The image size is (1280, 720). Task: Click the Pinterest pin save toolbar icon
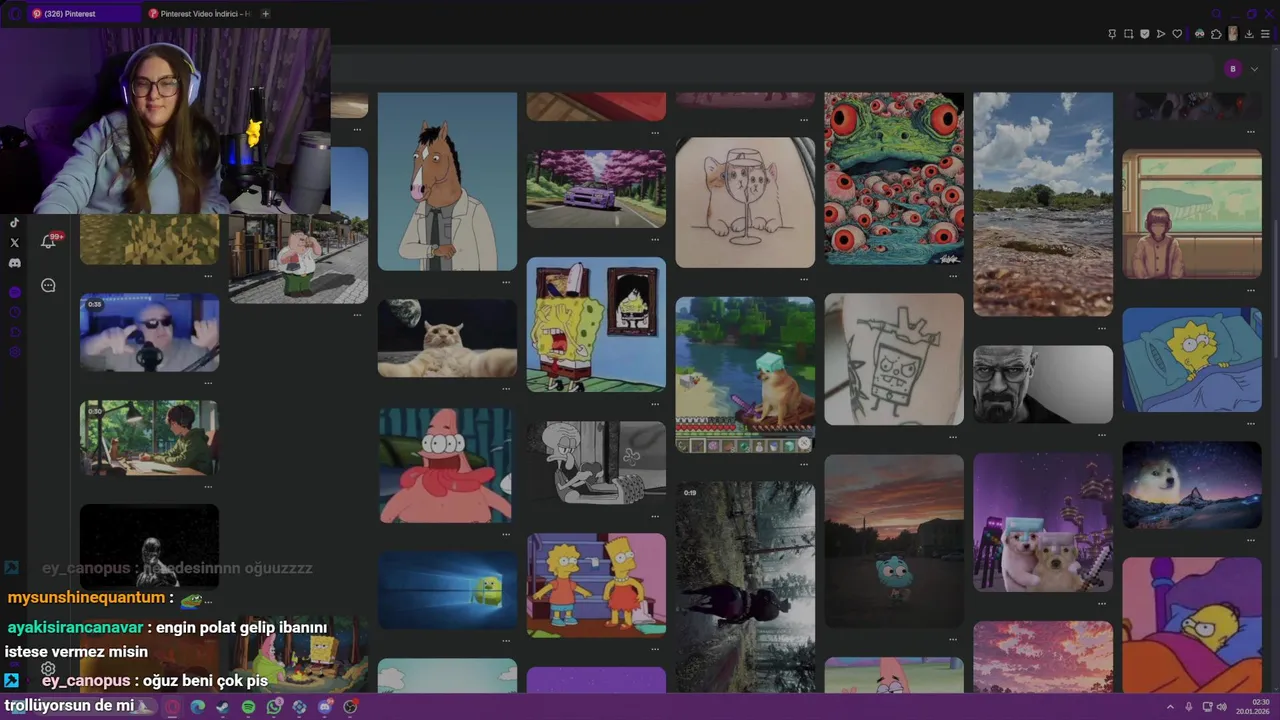pos(1112,34)
